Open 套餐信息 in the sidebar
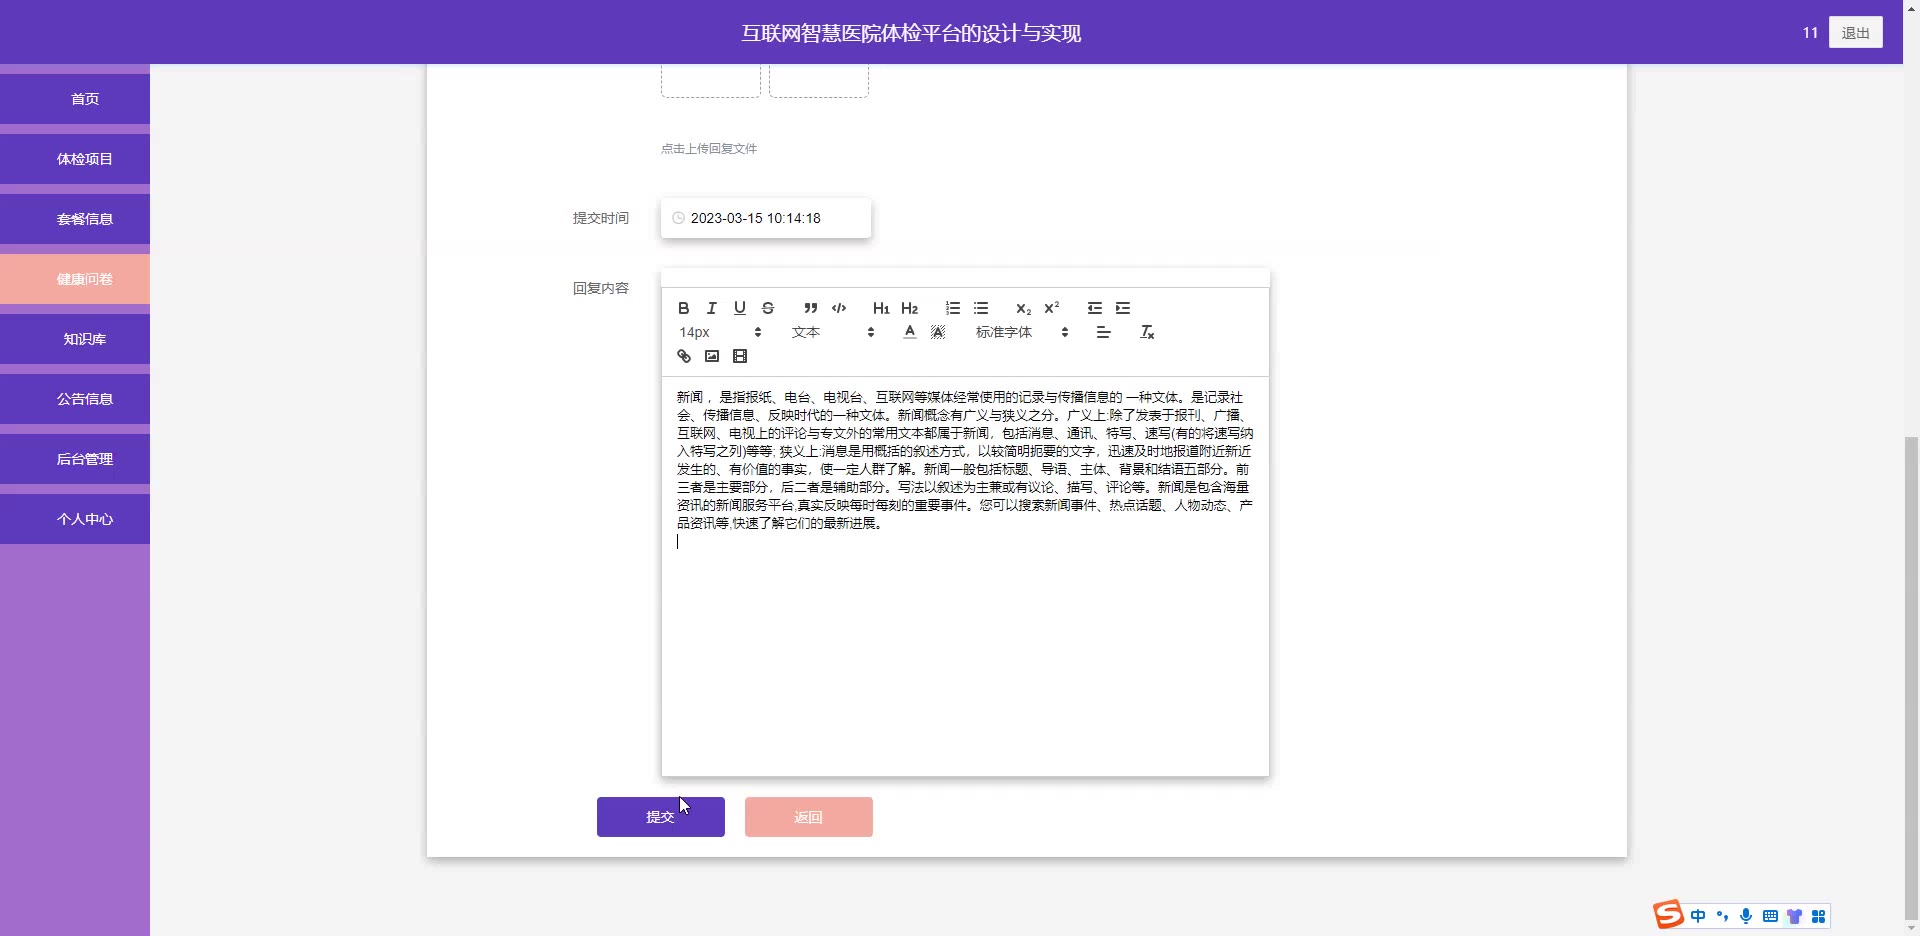Screen dimensions: 1920x936 (x=75, y=219)
